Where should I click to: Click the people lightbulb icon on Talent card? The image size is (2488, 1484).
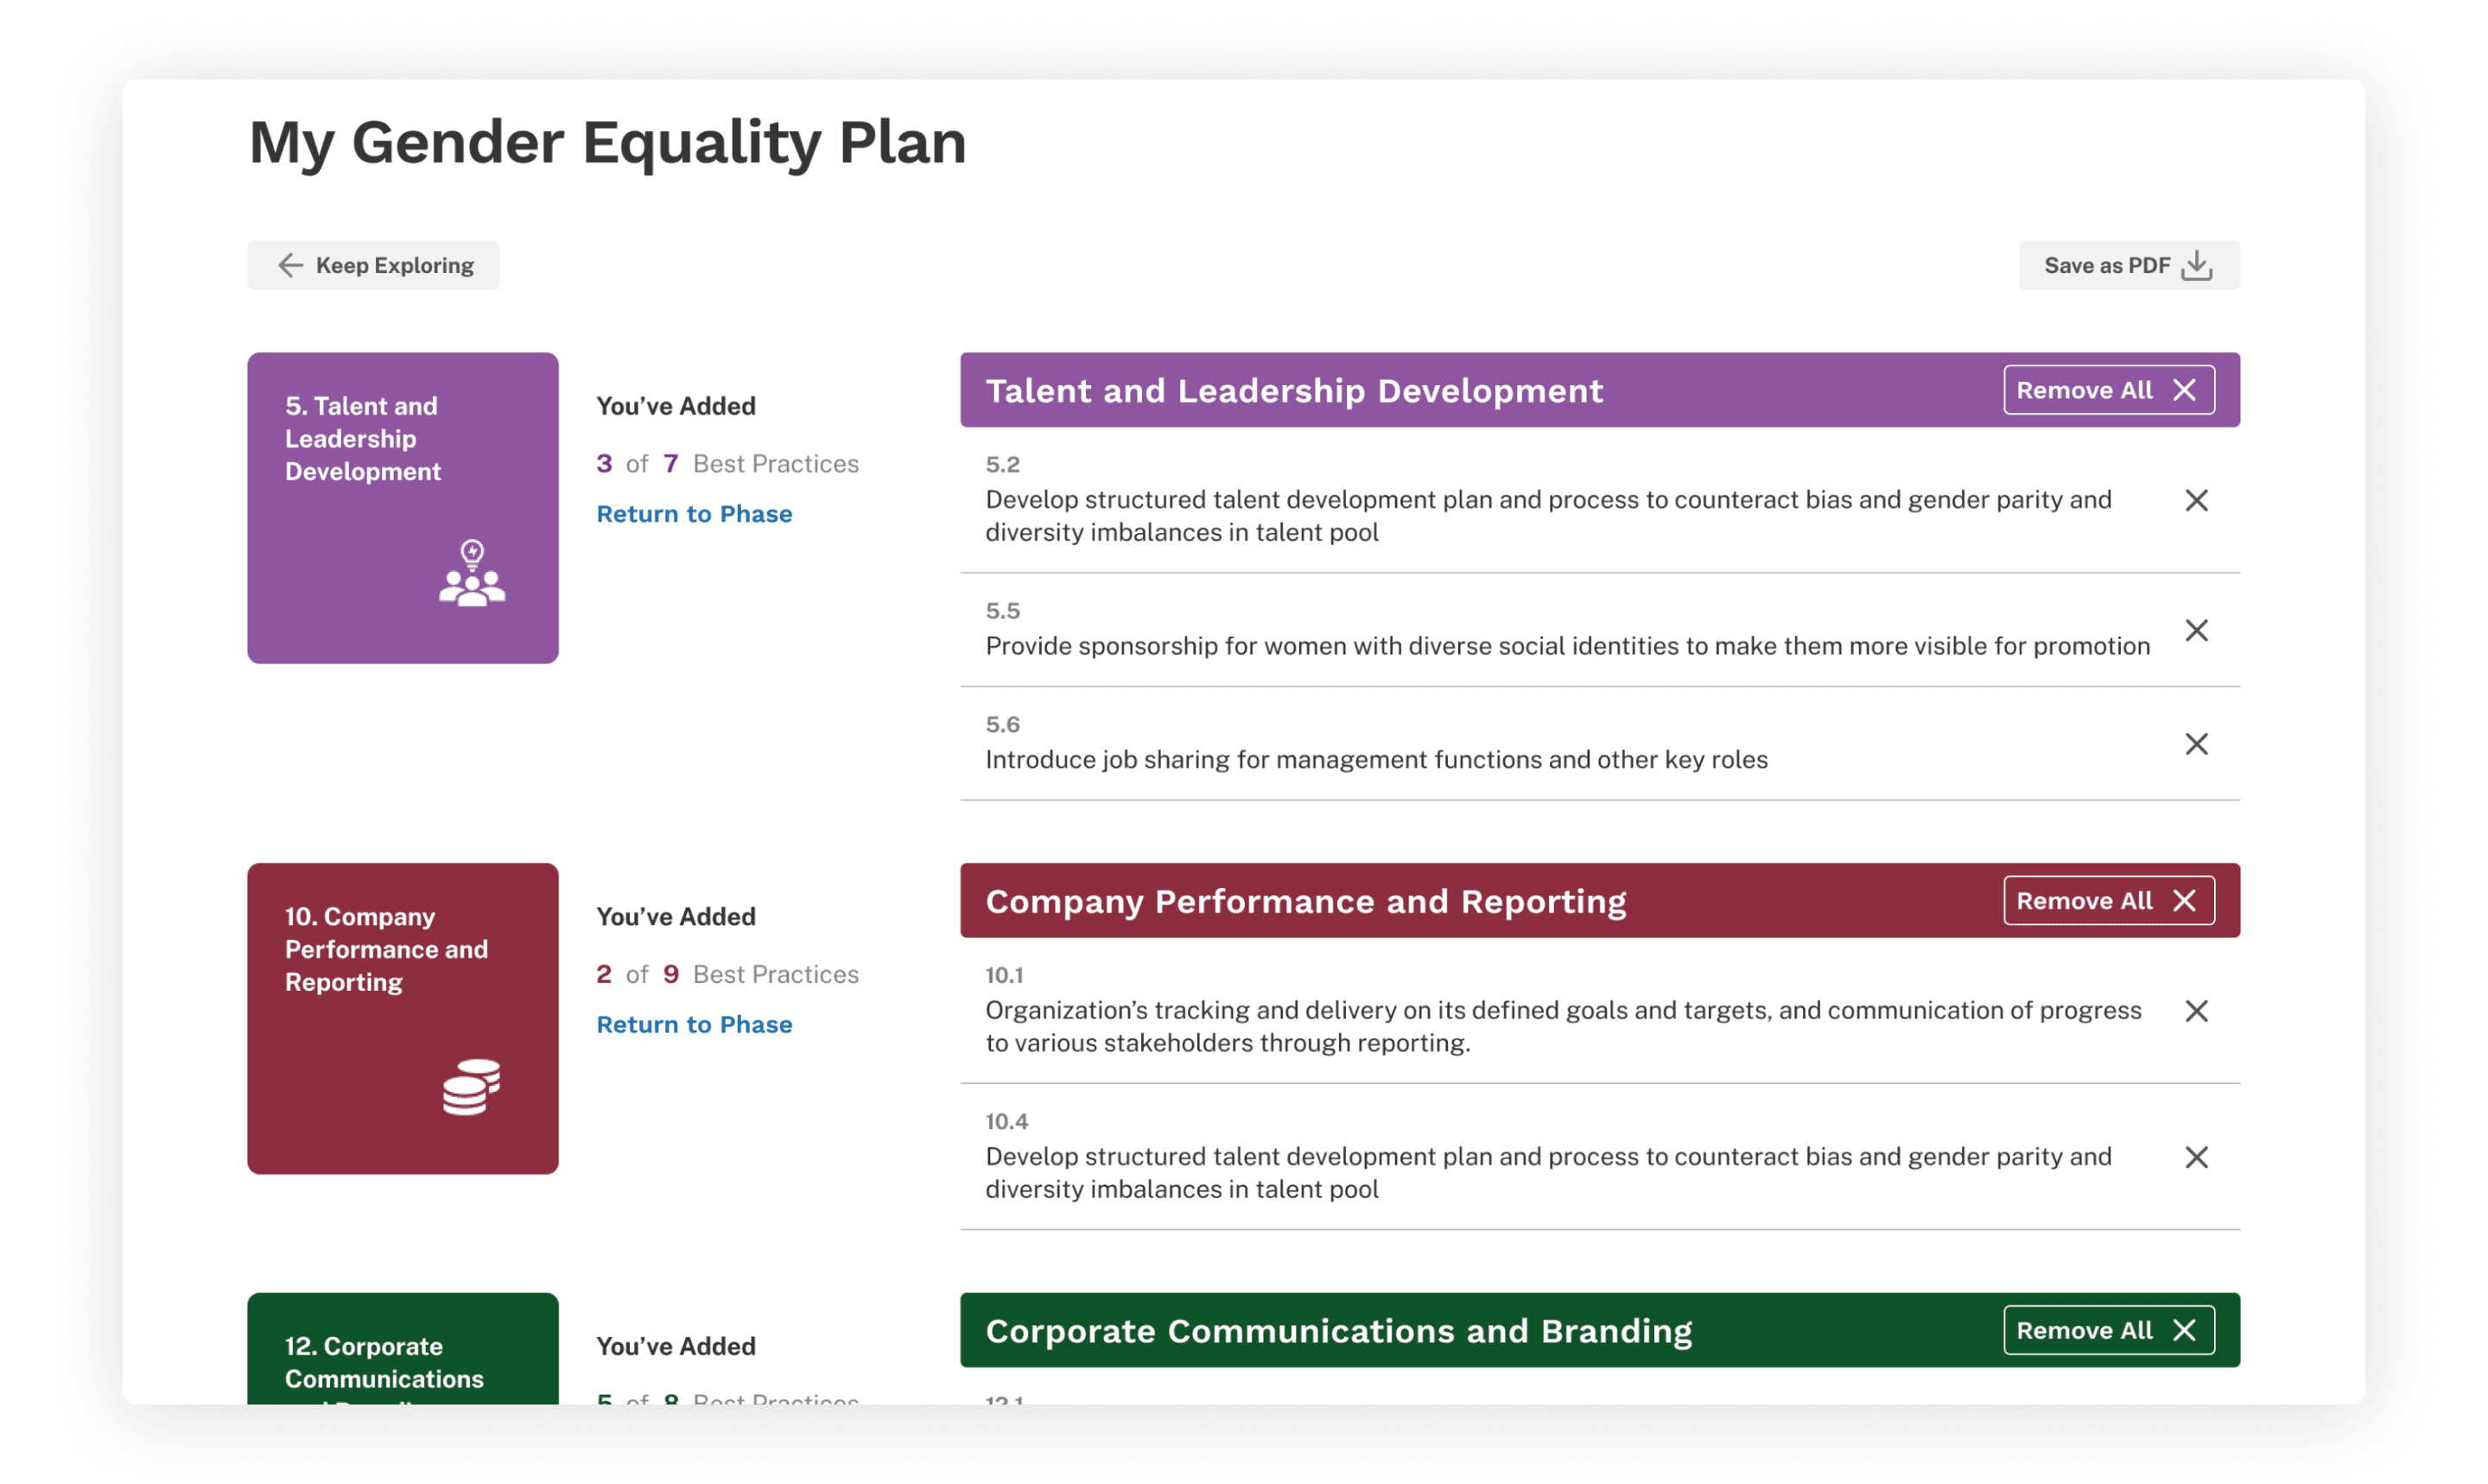472,574
